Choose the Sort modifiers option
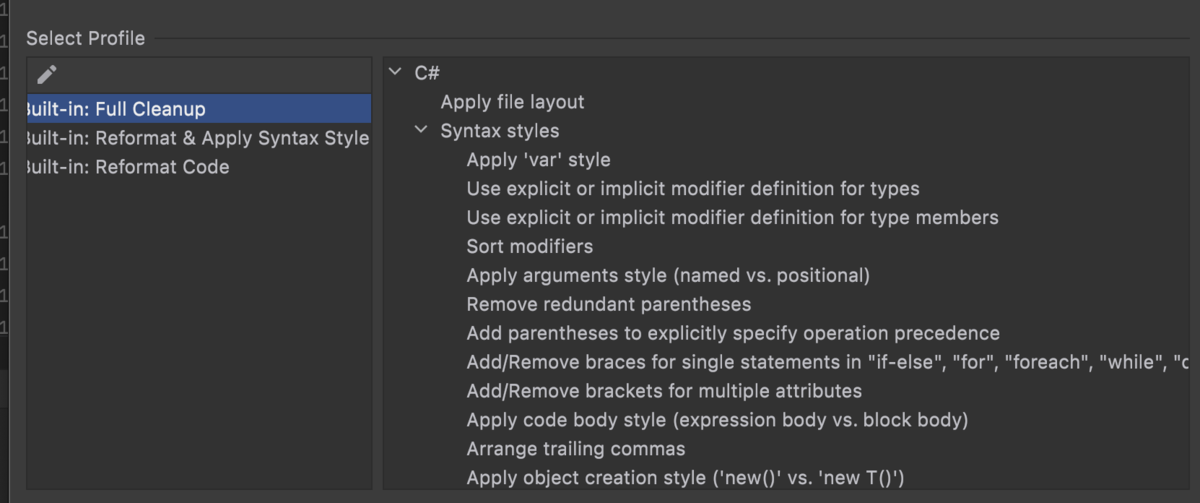The height and width of the screenshot is (503, 1200). coord(529,246)
